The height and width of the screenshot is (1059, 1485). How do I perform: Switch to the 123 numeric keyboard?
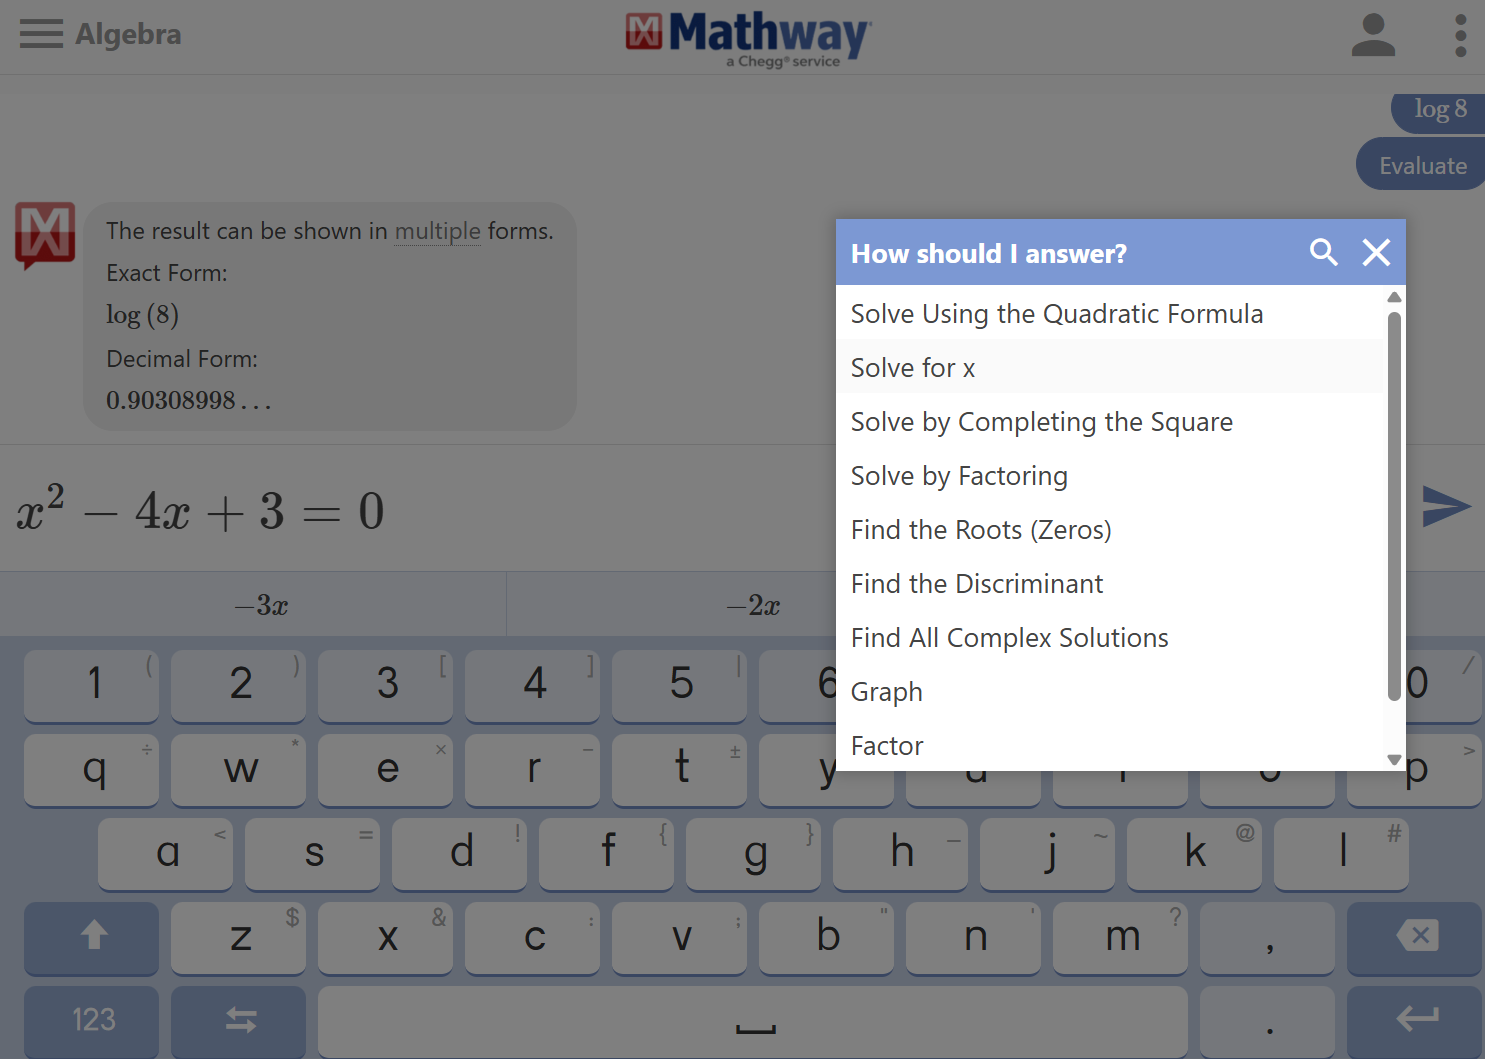coord(92,1021)
